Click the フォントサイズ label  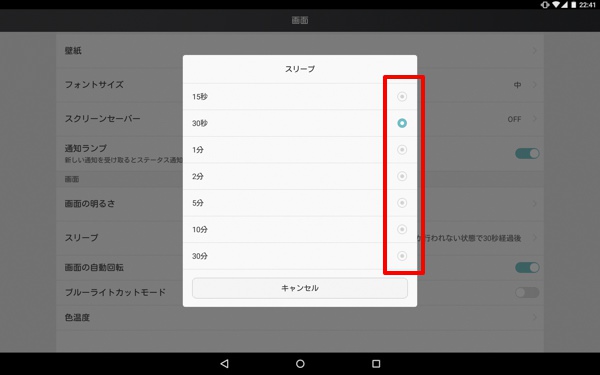[x=94, y=85]
